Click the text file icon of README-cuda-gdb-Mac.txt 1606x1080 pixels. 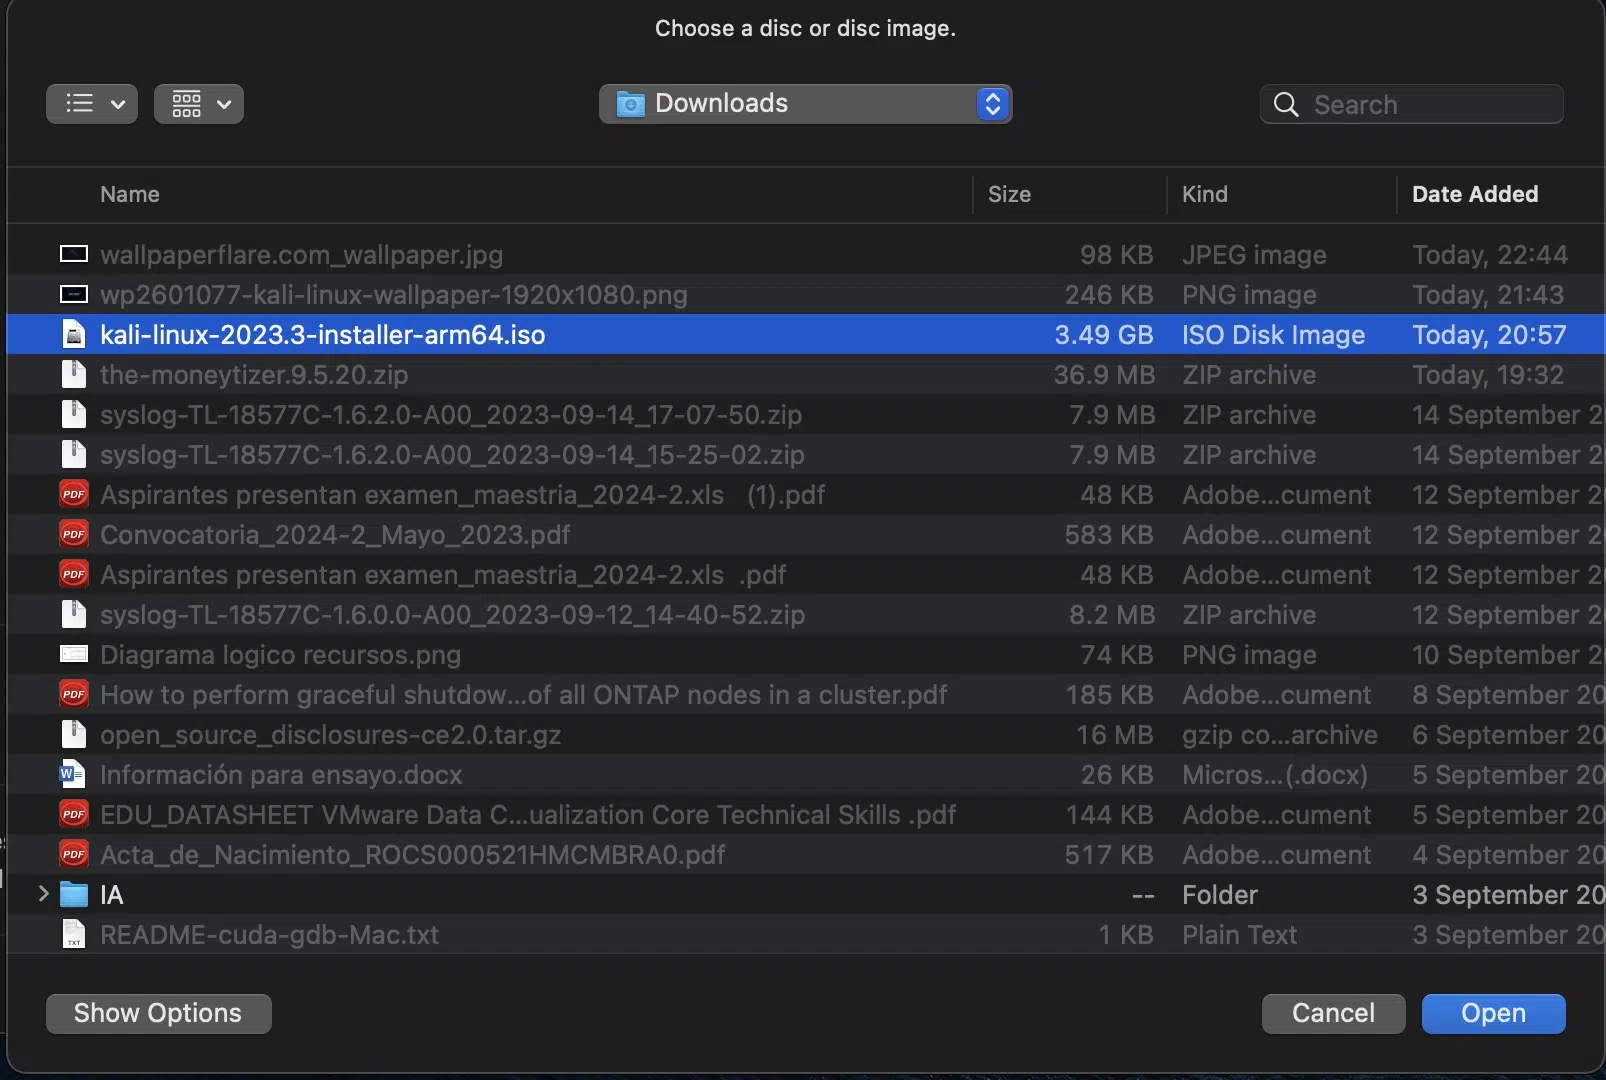(74, 935)
